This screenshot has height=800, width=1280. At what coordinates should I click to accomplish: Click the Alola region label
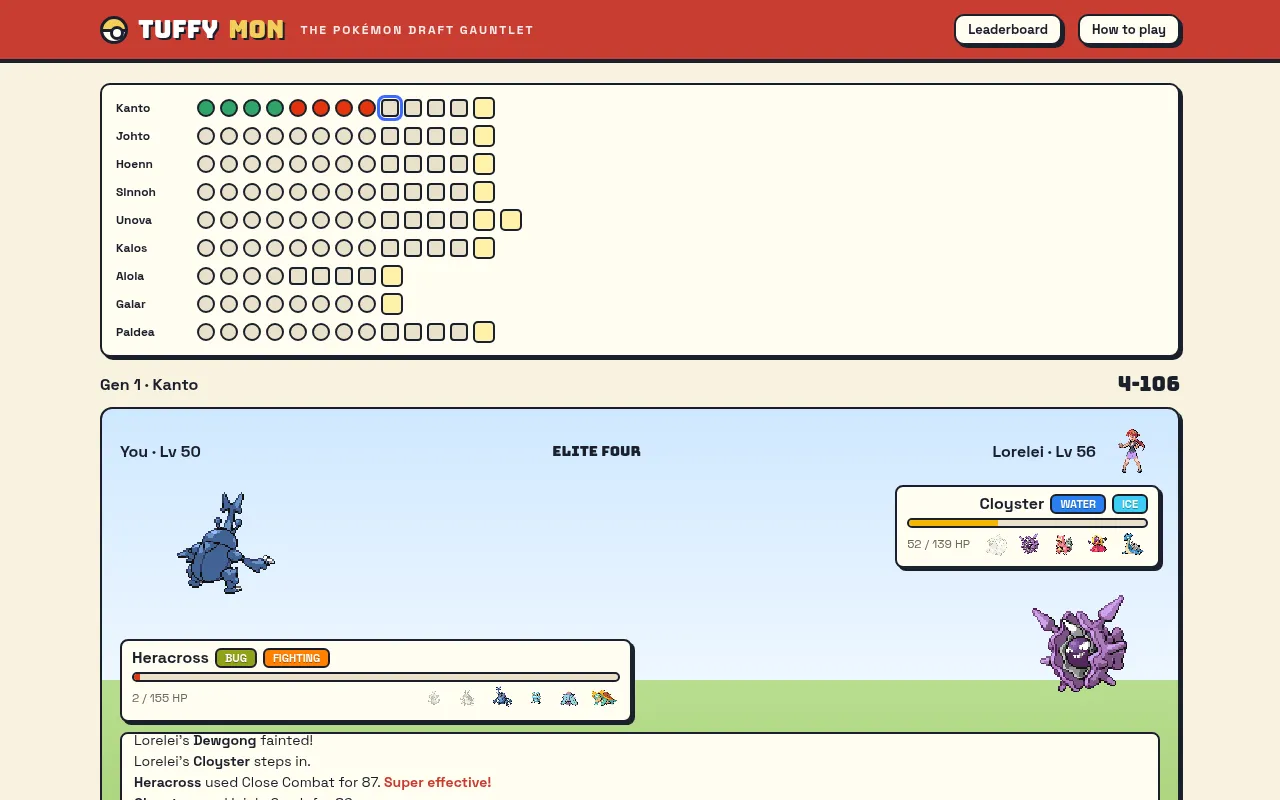[x=130, y=276]
